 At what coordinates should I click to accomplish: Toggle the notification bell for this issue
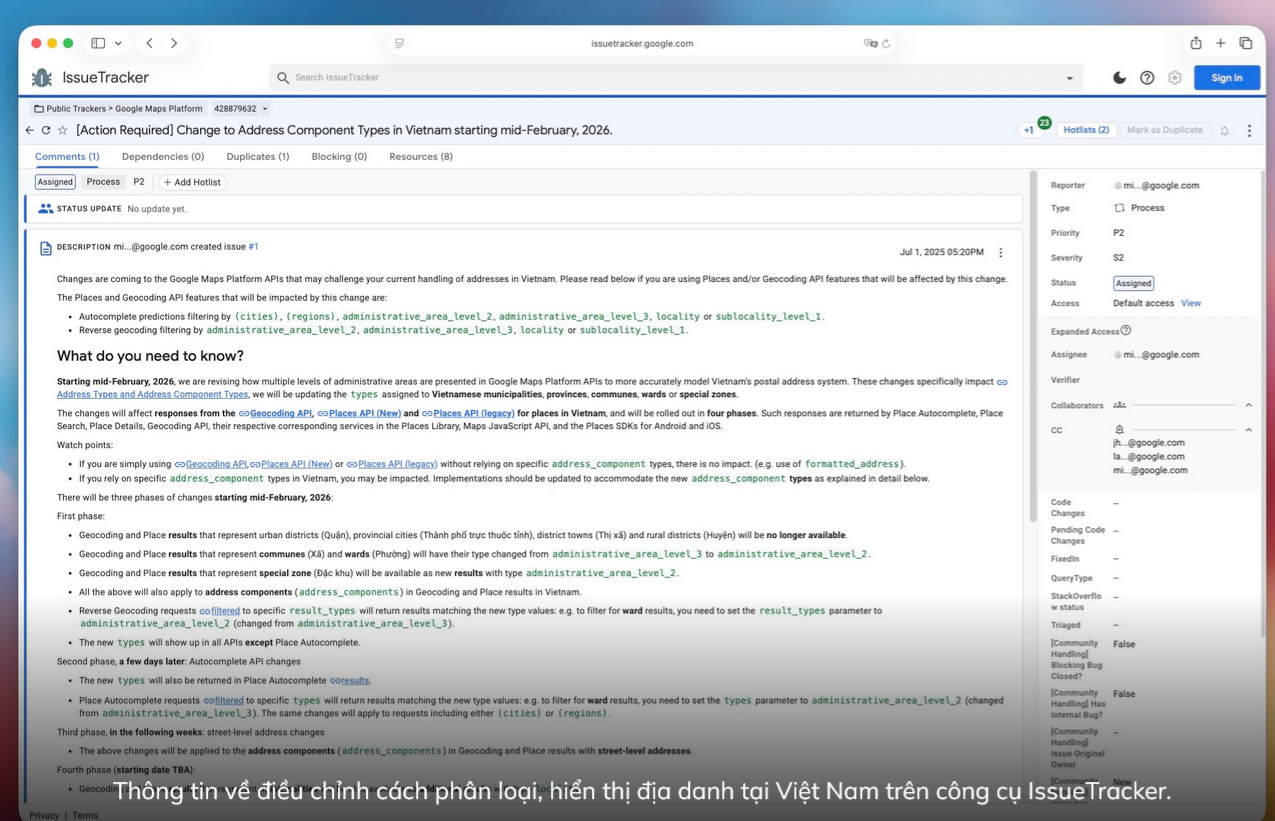pos(1224,131)
